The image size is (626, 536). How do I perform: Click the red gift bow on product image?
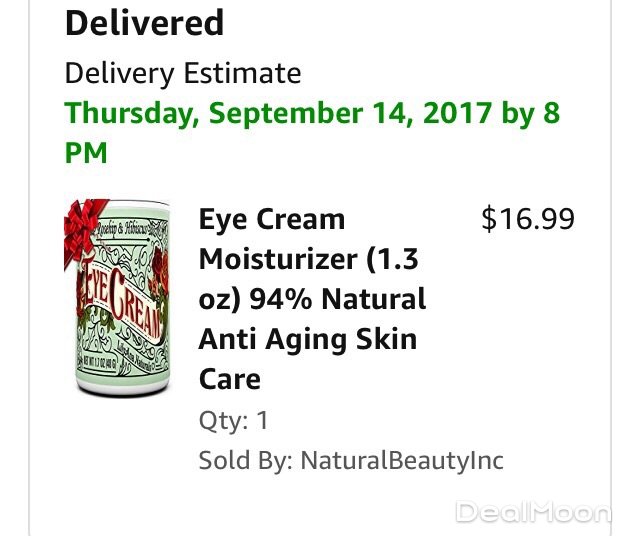[x=83, y=233]
